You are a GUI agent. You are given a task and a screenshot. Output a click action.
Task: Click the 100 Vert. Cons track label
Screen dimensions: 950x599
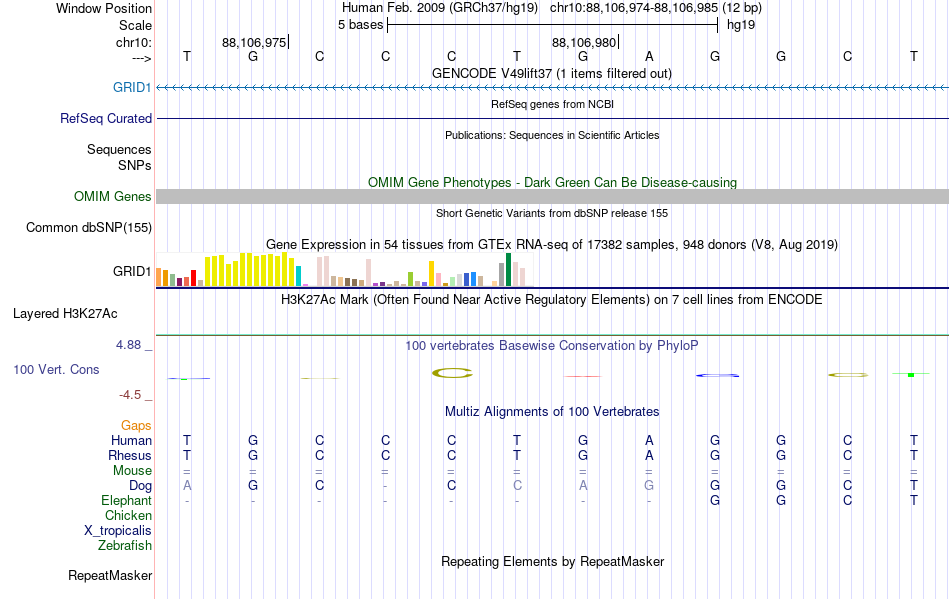coord(56,369)
